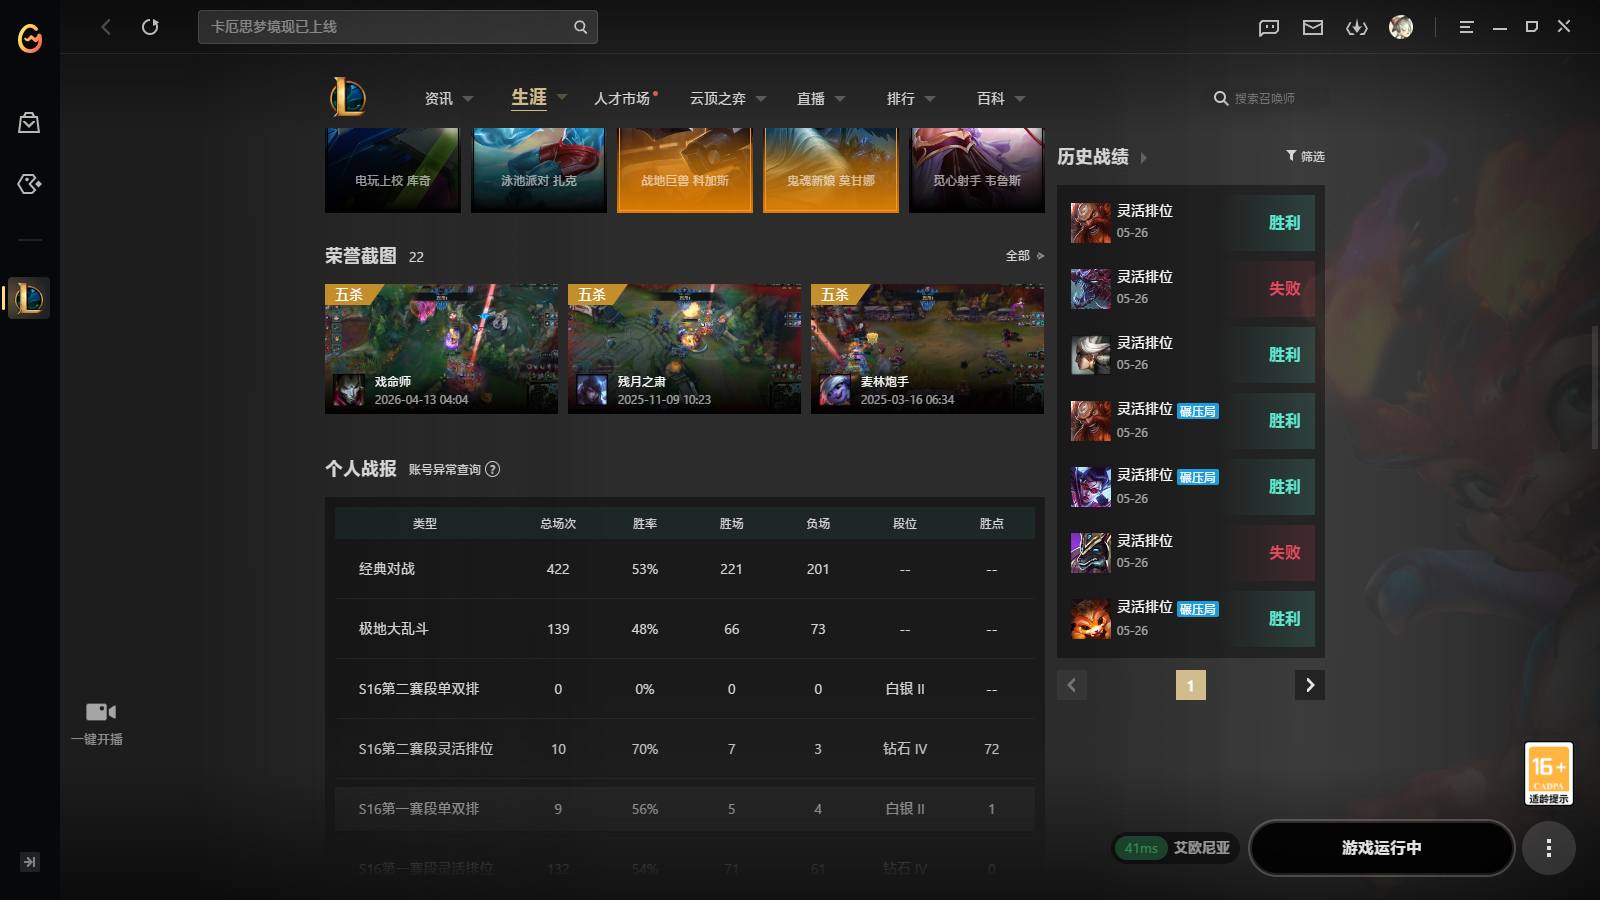The image size is (1600, 900).
Task: Click the 搜索召唤师 search field
Action: 1265,98
